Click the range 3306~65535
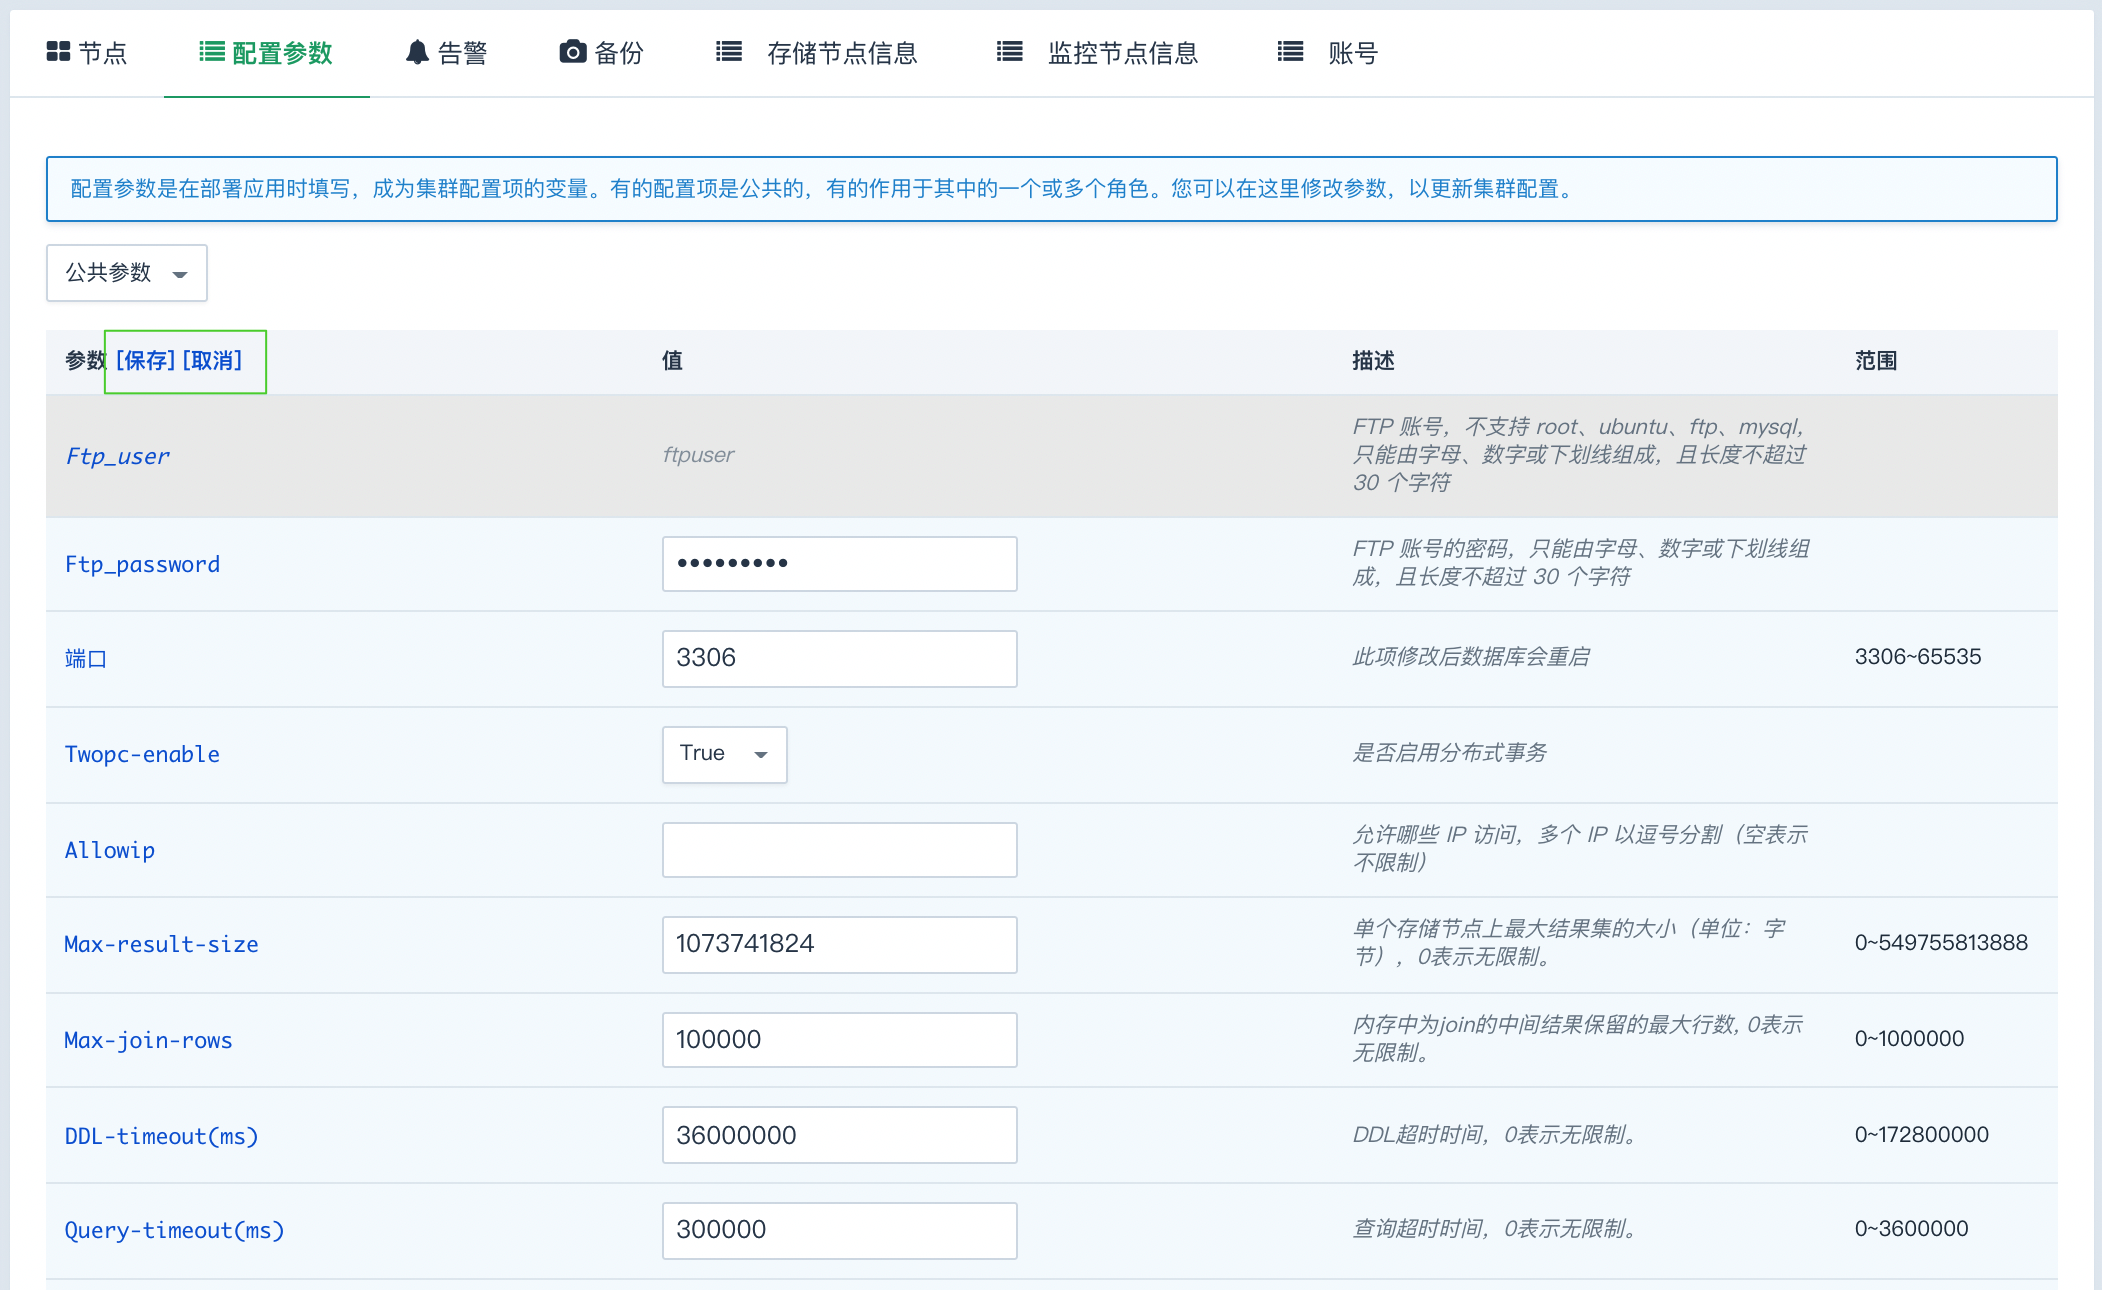This screenshot has height=1290, width=2102. (x=1918, y=657)
